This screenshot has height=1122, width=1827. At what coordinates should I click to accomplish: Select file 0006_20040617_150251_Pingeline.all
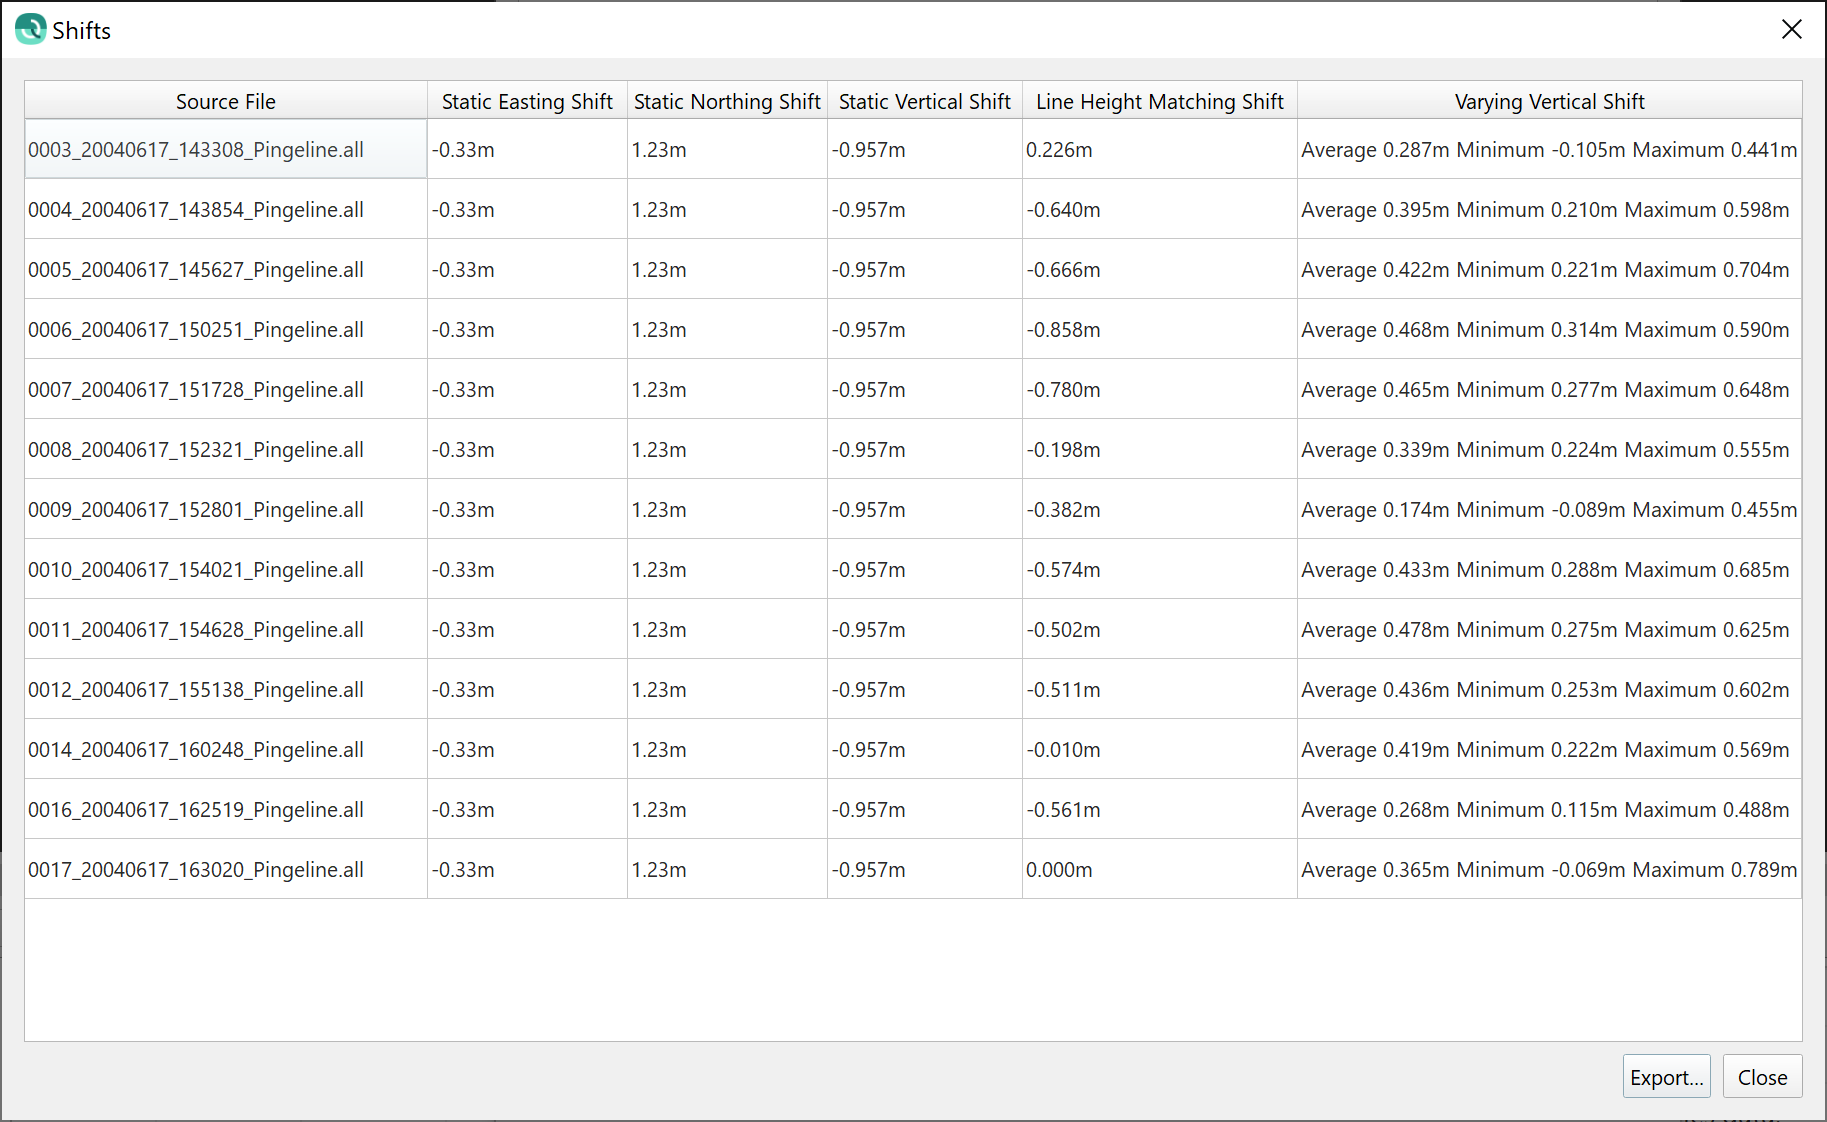[196, 330]
